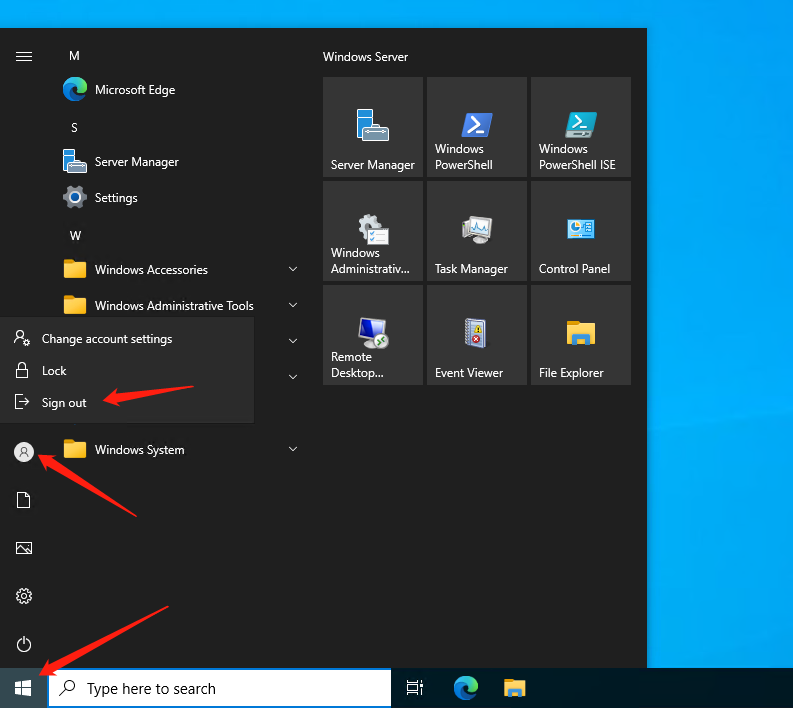Launch Microsoft Edge from the taskbar
The image size is (793, 708).
466,688
